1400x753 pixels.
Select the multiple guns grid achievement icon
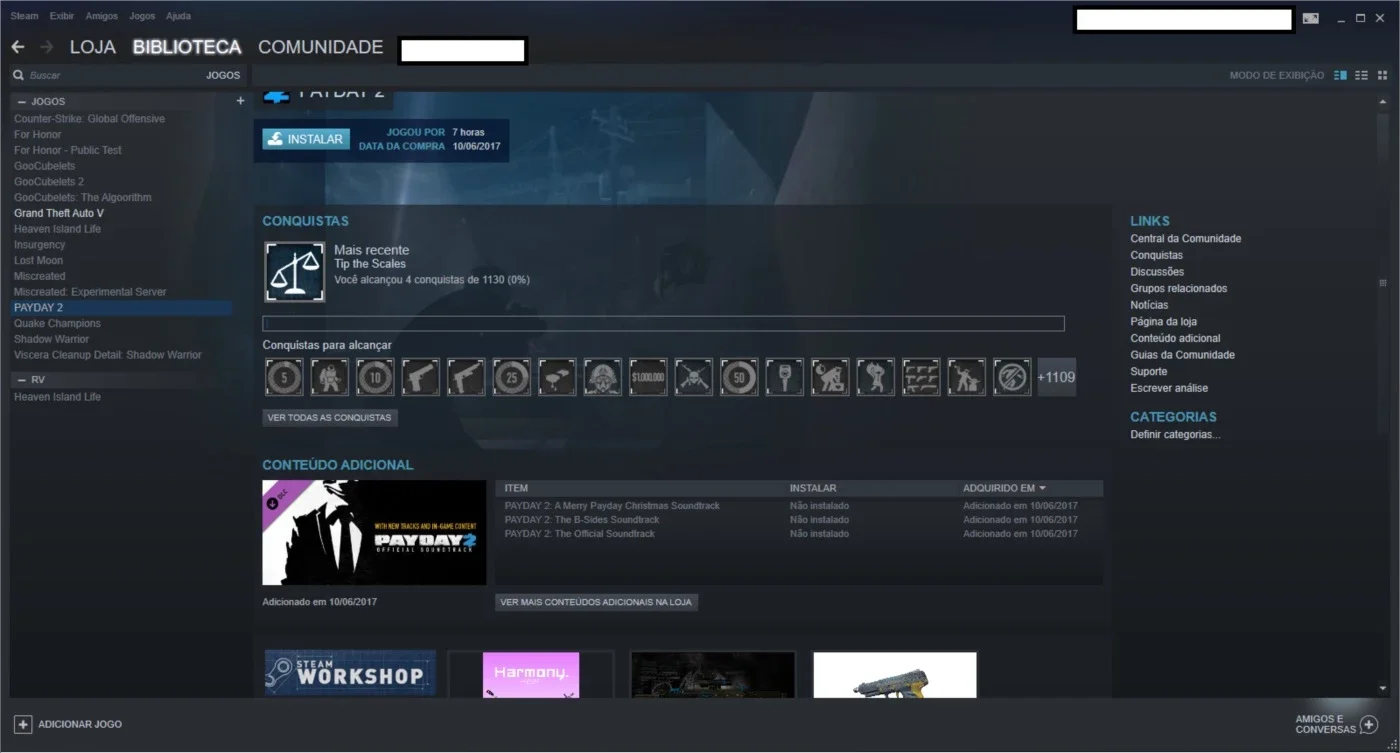tap(921, 377)
